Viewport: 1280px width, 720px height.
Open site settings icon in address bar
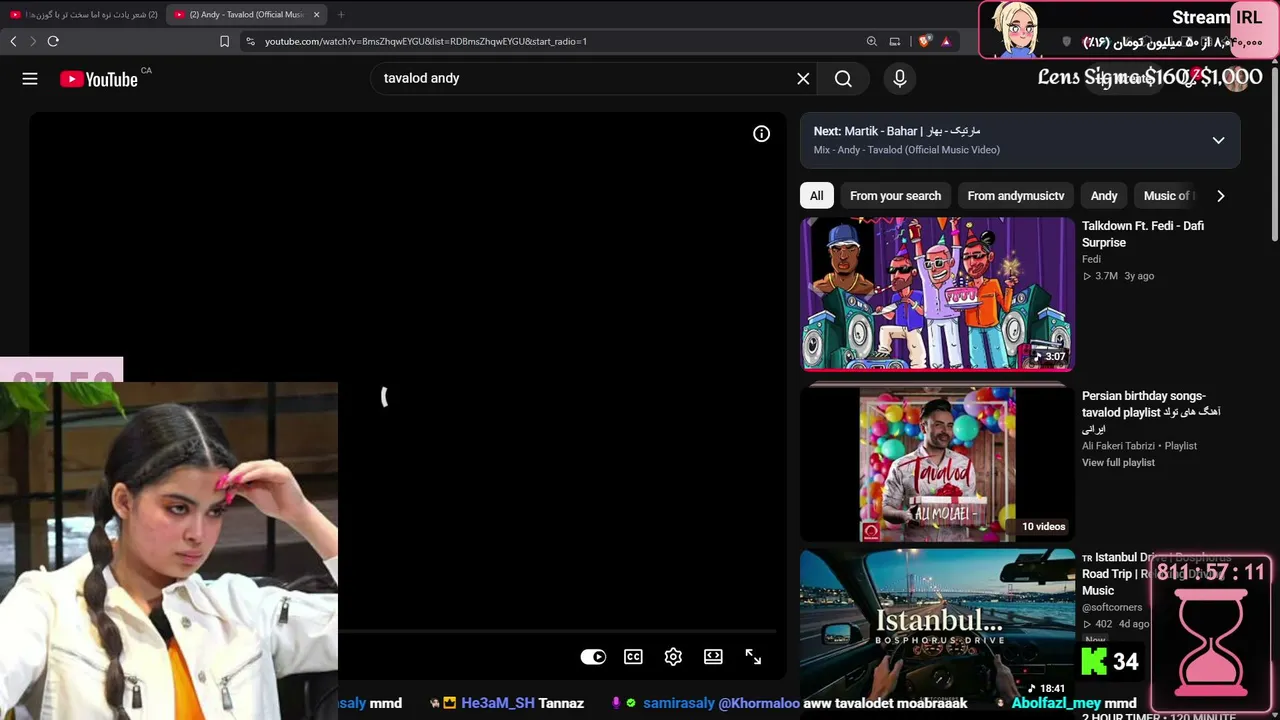tap(250, 41)
